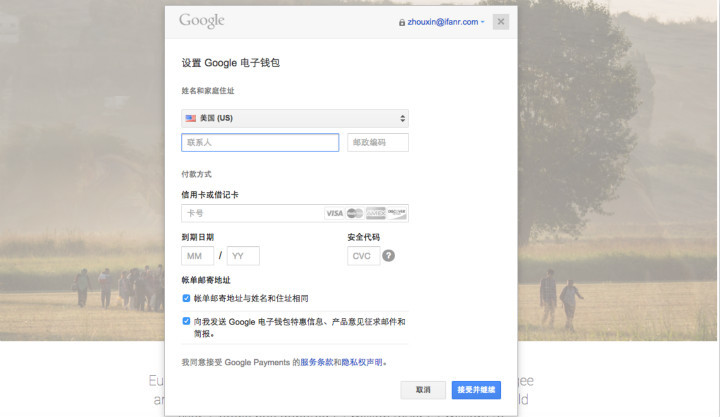Select the MM expiration month field
This screenshot has width=720, height=417.
(x=197, y=256)
